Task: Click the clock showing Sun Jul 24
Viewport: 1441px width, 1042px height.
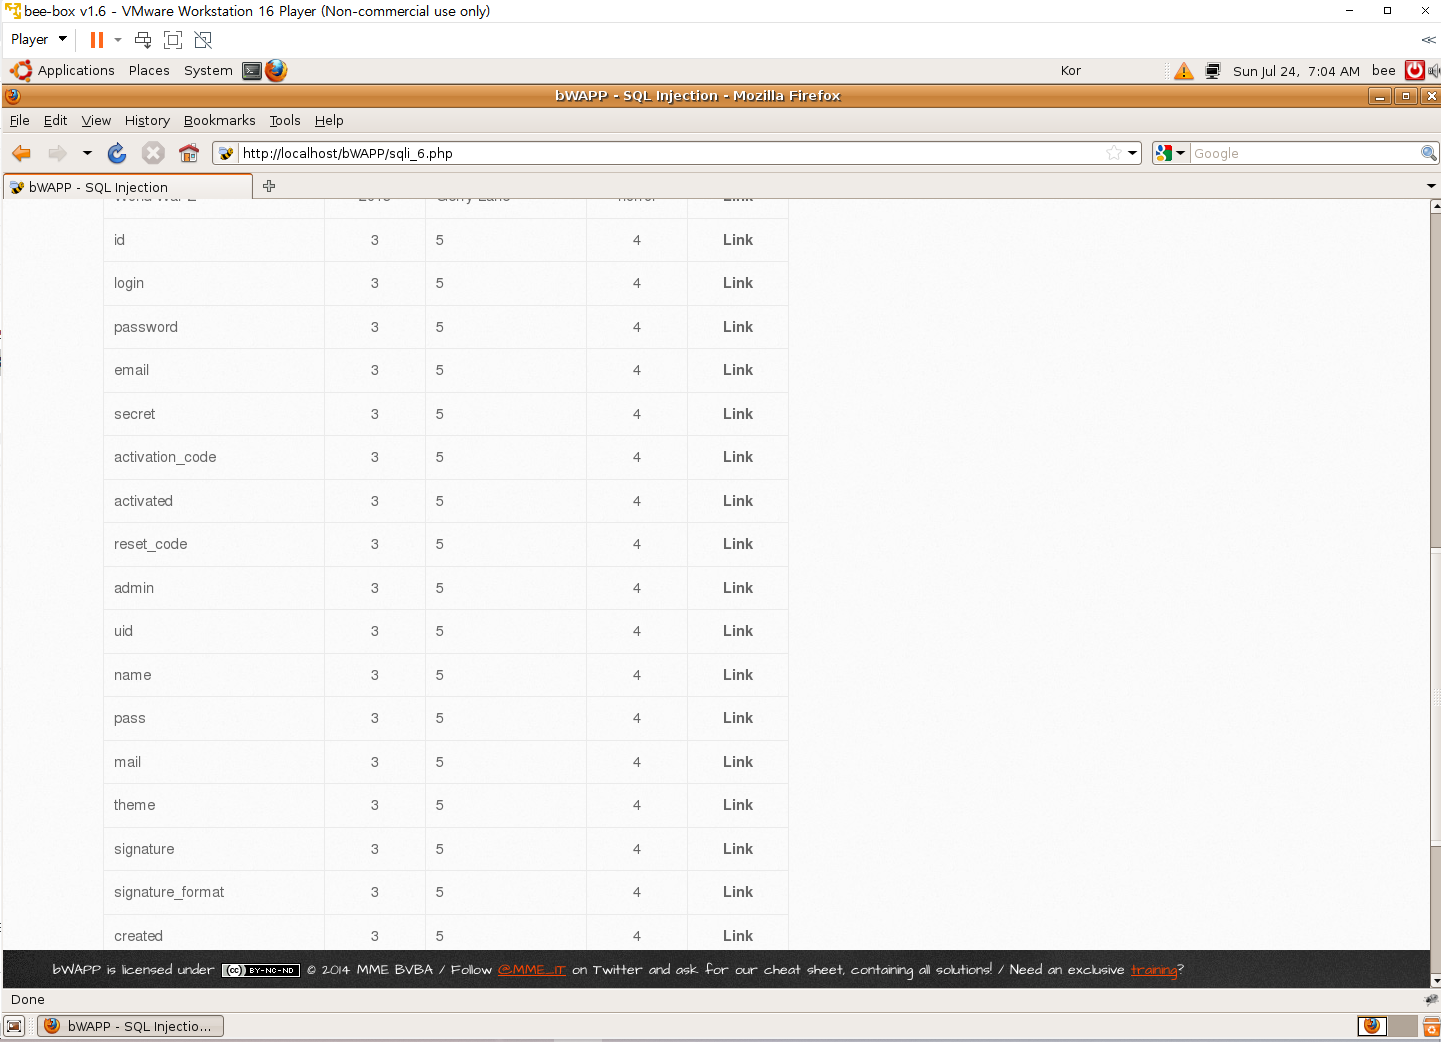Action: (1296, 71)
